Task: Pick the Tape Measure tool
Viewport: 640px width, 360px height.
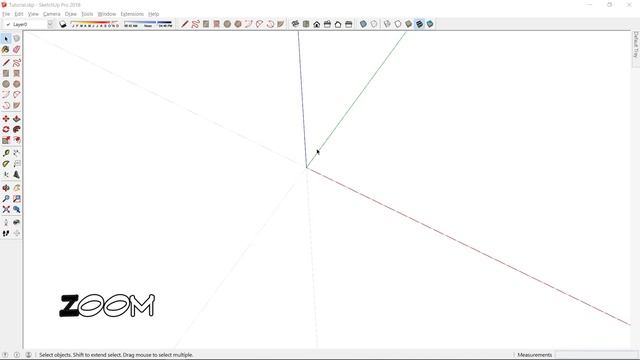Action: tap(6, 153)
